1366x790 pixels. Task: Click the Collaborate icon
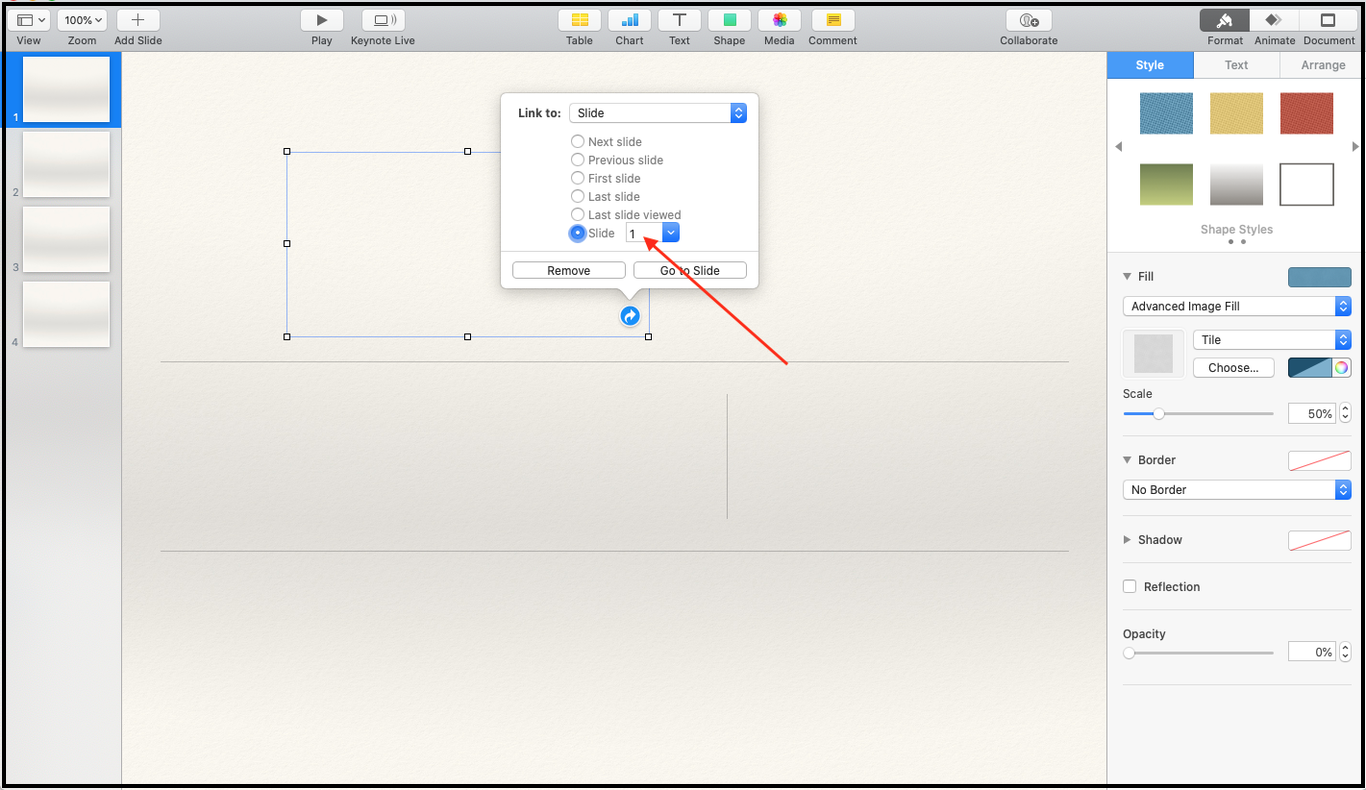pos(1028,21)
